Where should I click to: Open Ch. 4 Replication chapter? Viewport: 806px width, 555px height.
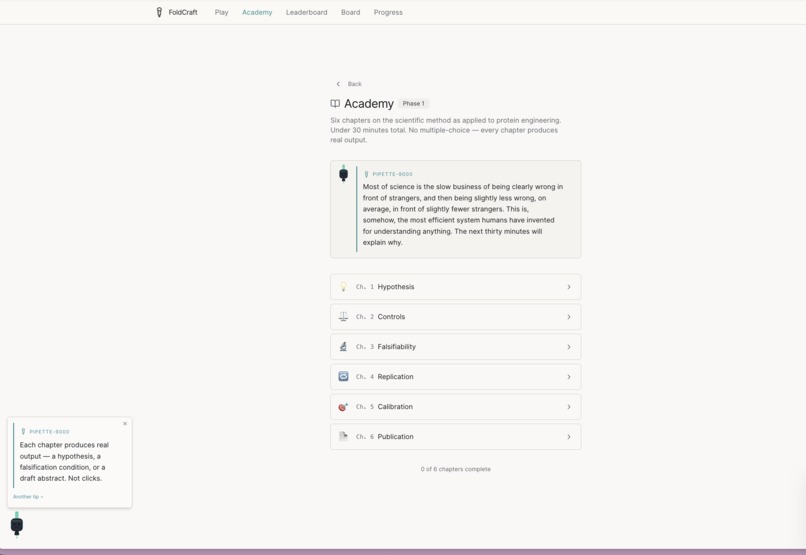pos(455,377)
